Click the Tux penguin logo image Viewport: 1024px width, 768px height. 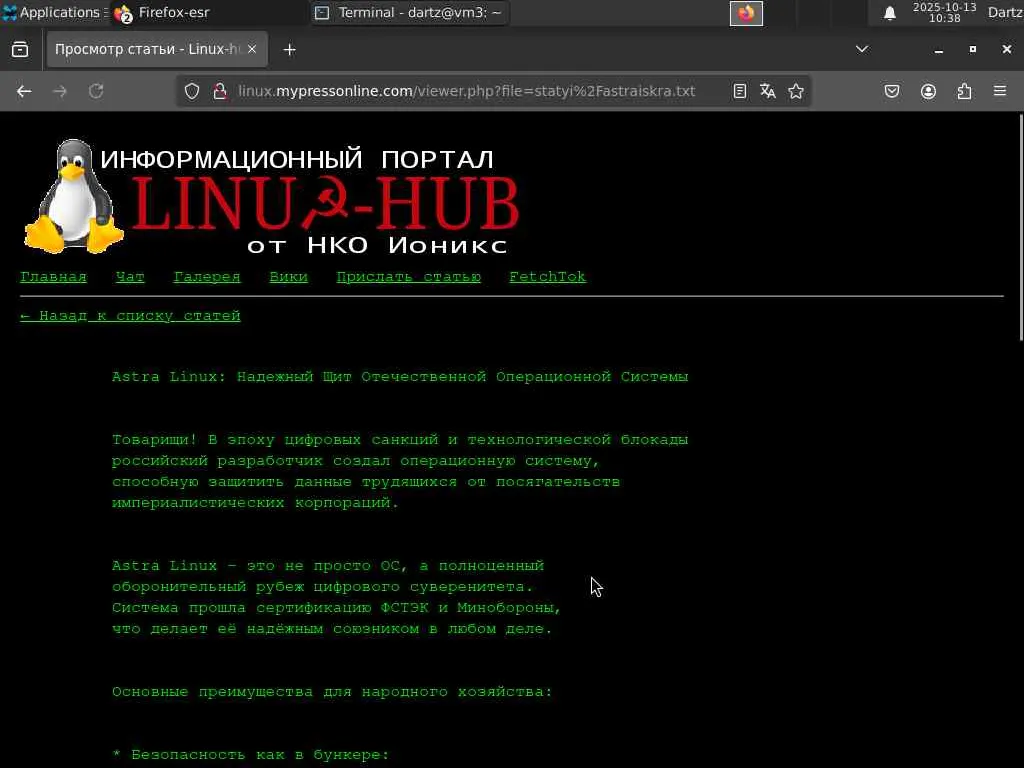73,196
